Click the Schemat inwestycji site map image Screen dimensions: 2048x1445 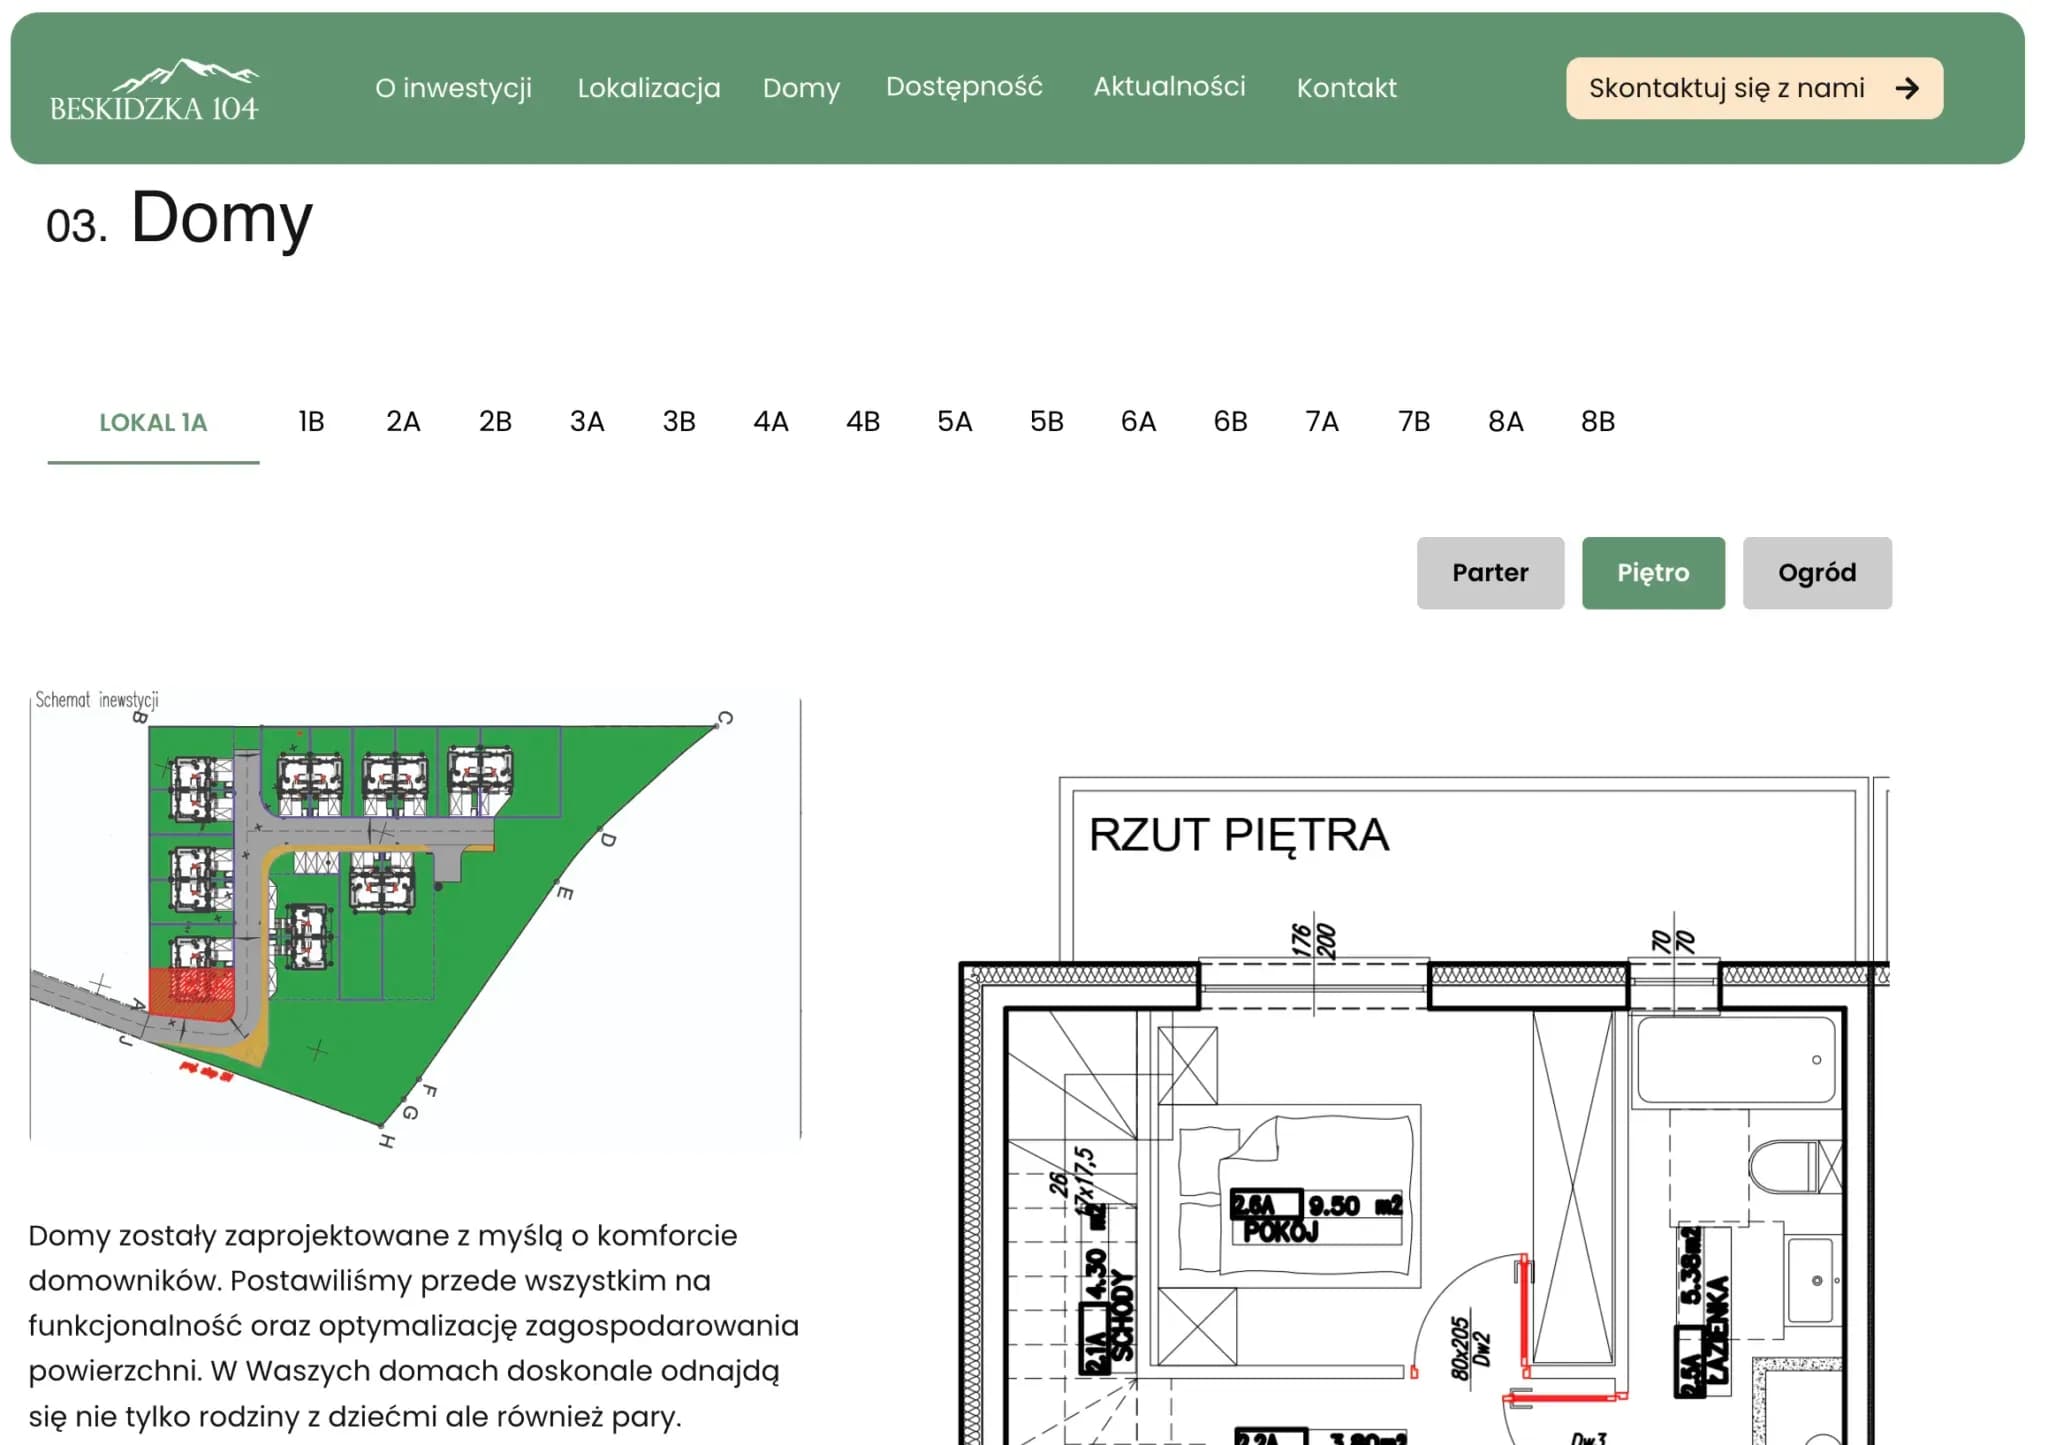click(415, 918)
